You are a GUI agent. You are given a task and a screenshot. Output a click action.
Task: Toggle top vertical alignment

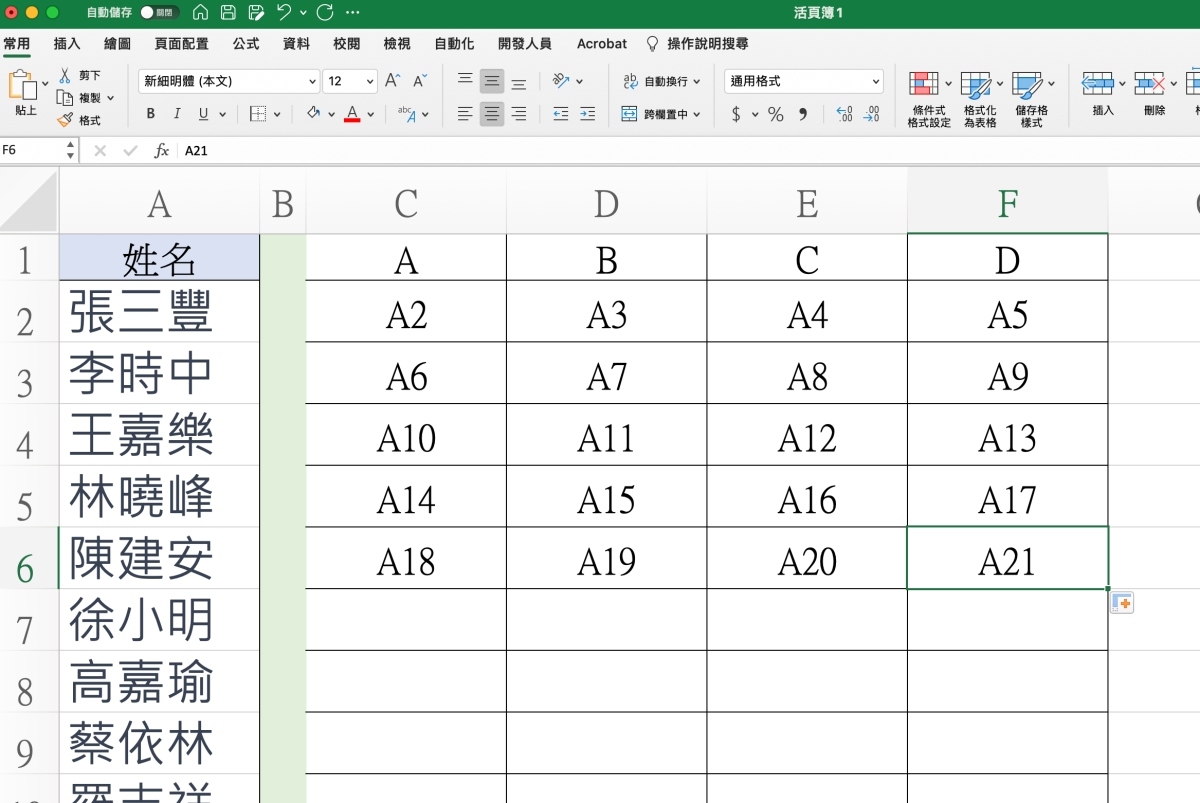tap(465, 81)
